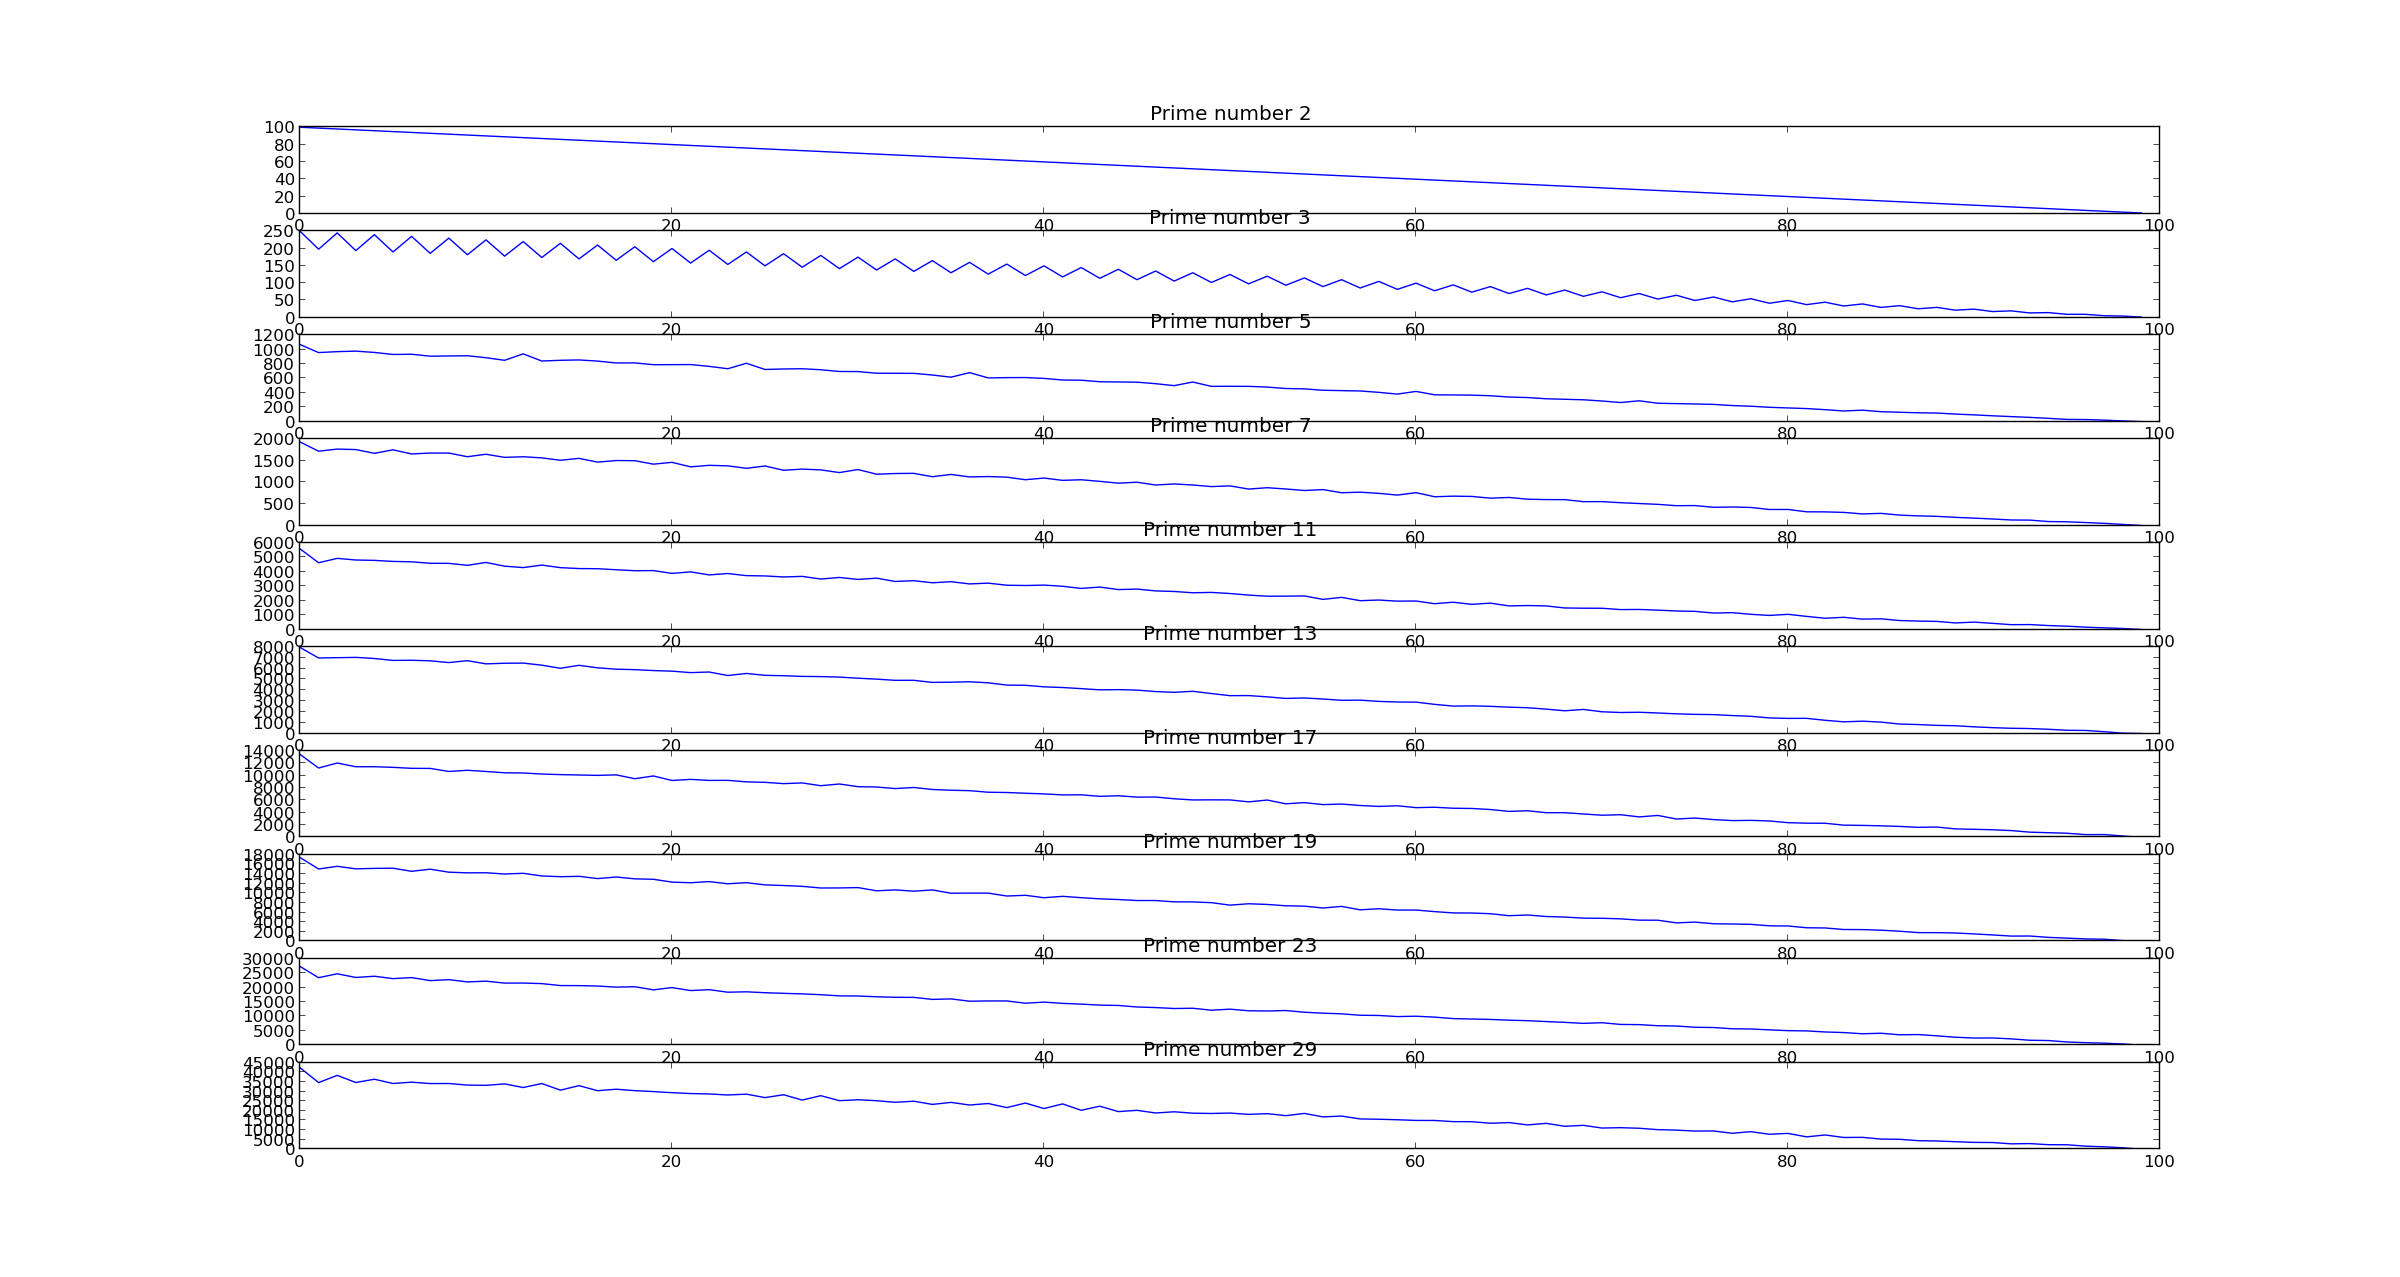Click y-axis label 1500 in Prime number 7 plot
The width and height of the screenshot is (2400, 1277).
pos(275,461)
